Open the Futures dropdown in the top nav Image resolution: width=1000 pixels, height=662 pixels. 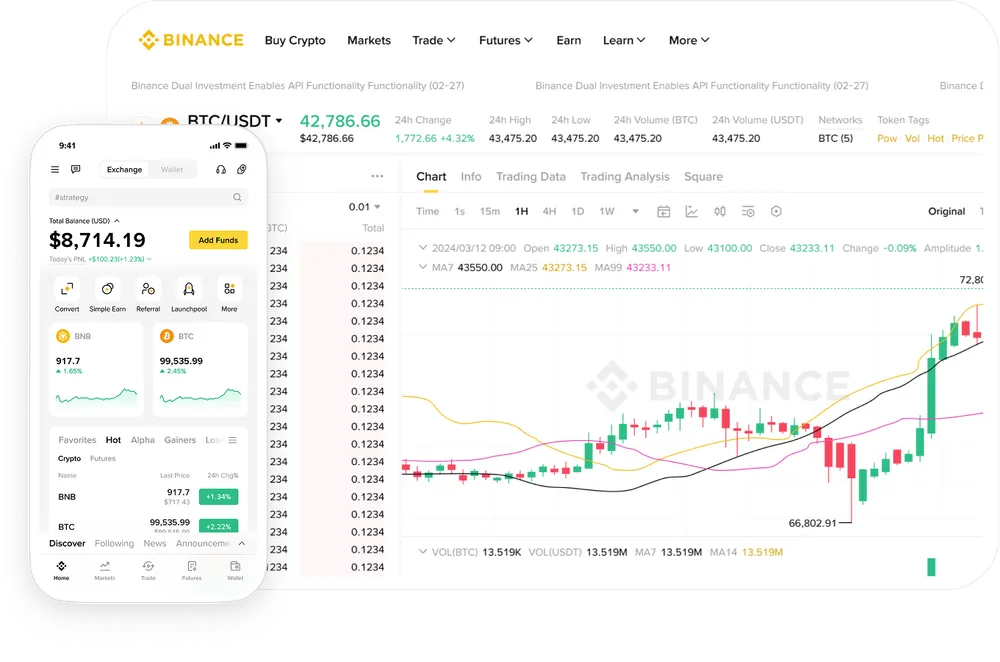[x=506, y=40]
